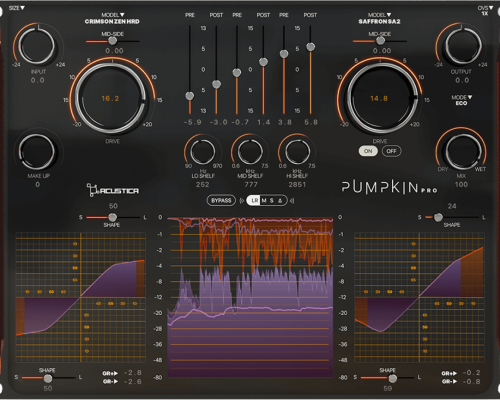Screen dimensions: 500x400
Task: Click the GR- arrow under right curve graph
Action: (449, 381)
